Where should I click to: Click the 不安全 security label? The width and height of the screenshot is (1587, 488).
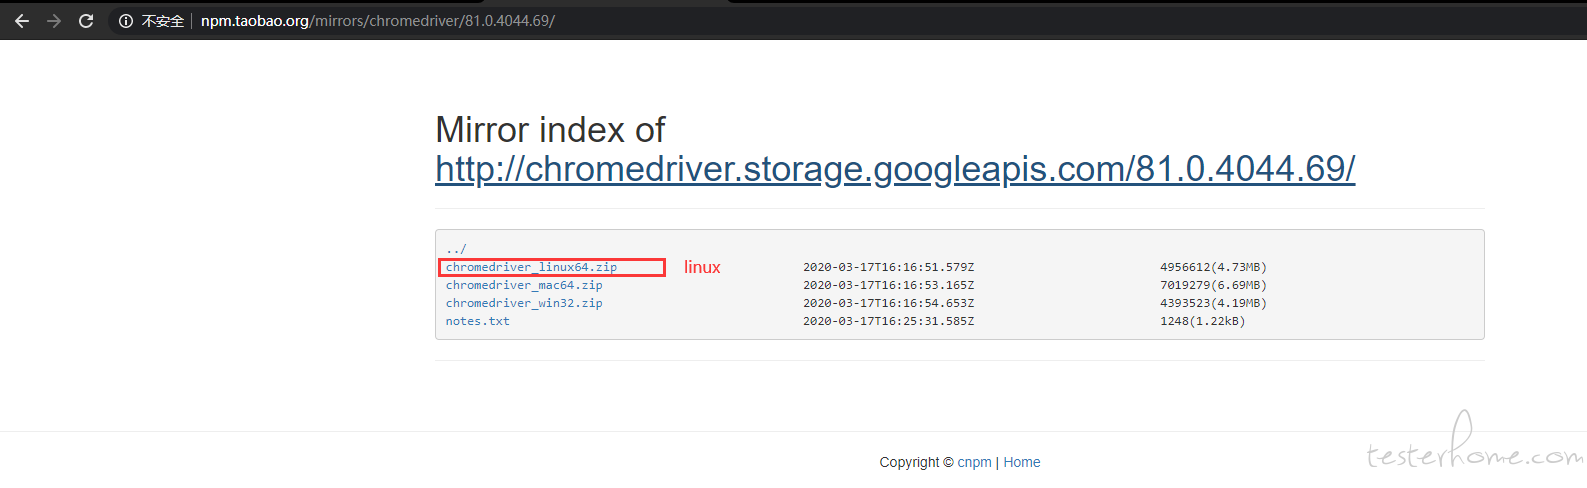click(x=163, y=21)
